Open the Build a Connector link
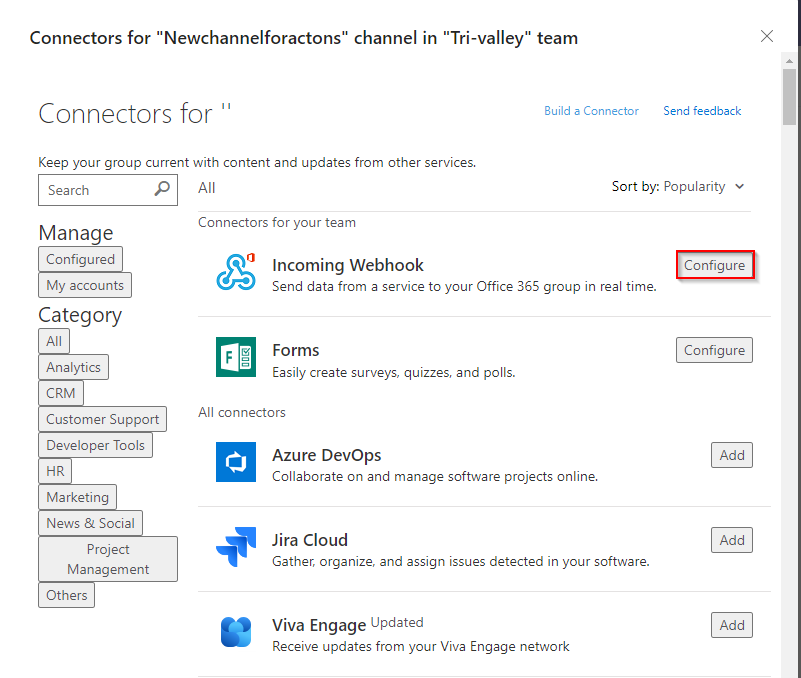This screenshot has height=678, width=801. point(591,111)
